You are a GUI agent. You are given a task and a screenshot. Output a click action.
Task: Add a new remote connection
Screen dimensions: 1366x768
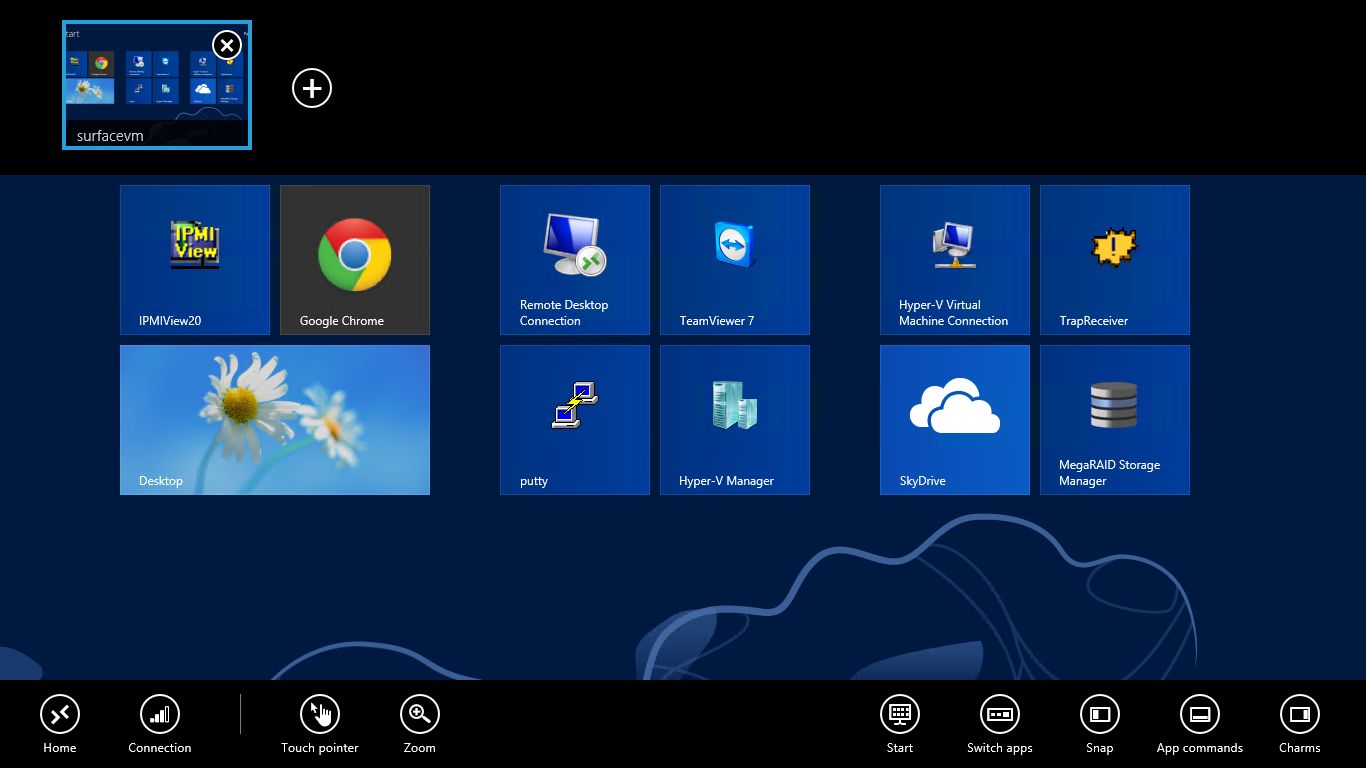coord(312,88)
